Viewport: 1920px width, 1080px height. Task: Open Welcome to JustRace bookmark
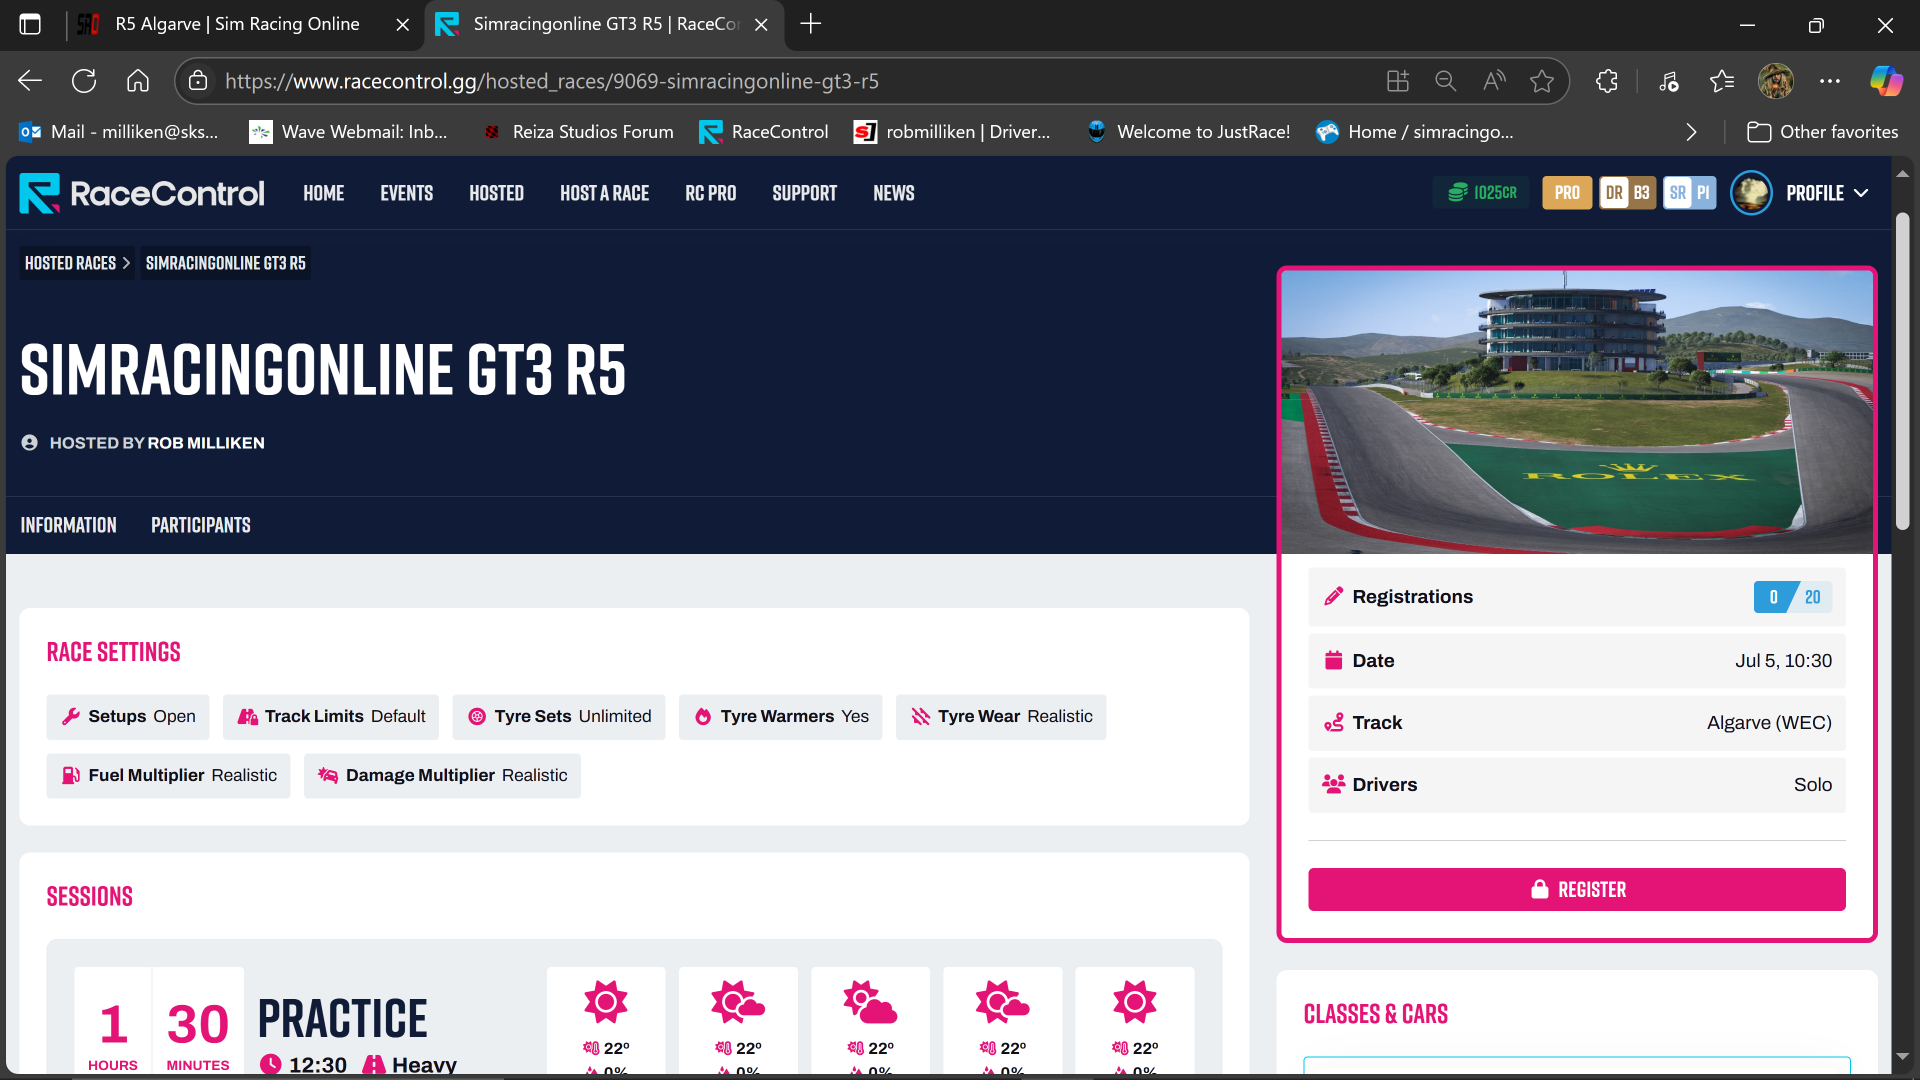[1188, 132]
